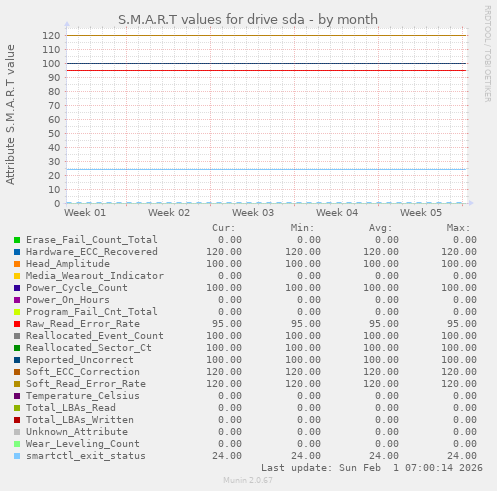The width and height of the screenshot is (497, 491).
Task: Click the Hardware_ECC_Recovered avg value 120.00
Action: pos(381,252)
